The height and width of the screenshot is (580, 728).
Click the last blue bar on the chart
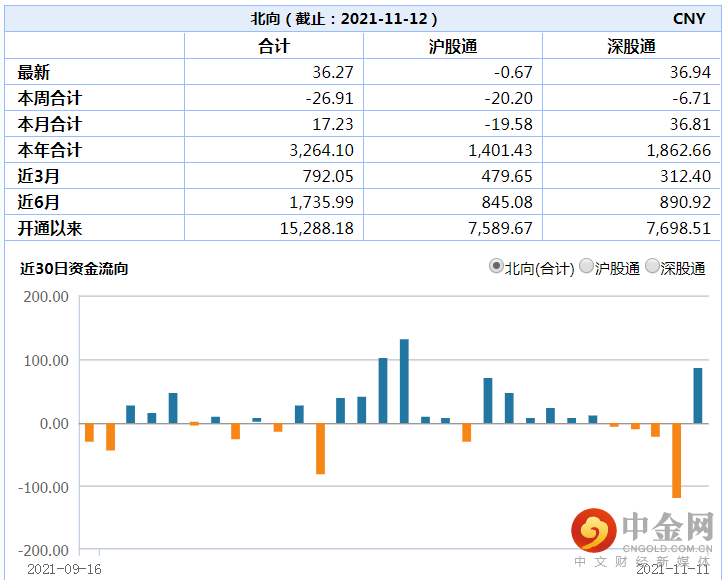click(697, 396)
